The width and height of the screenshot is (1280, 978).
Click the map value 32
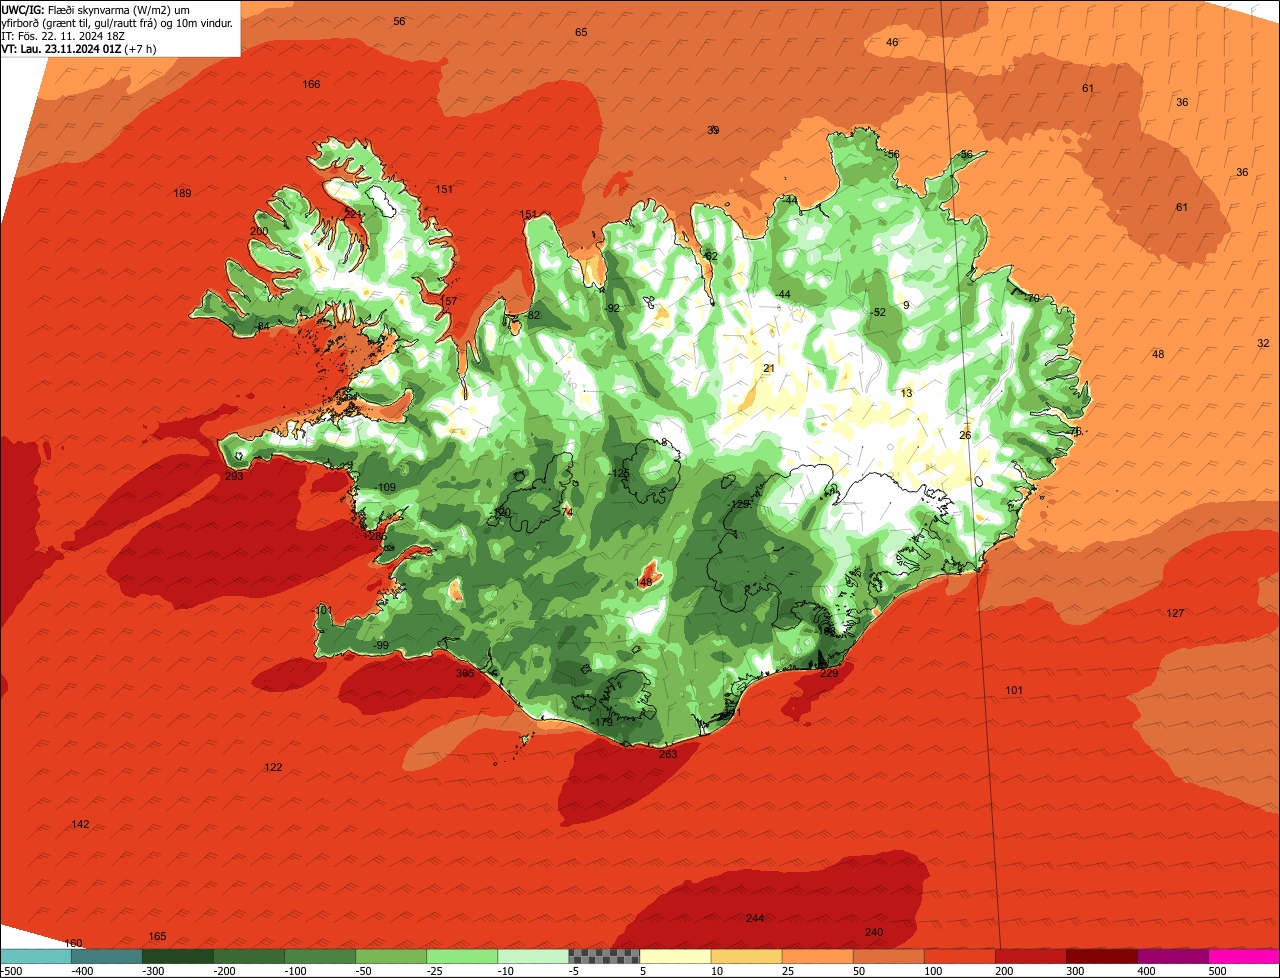click(1263, 343)
